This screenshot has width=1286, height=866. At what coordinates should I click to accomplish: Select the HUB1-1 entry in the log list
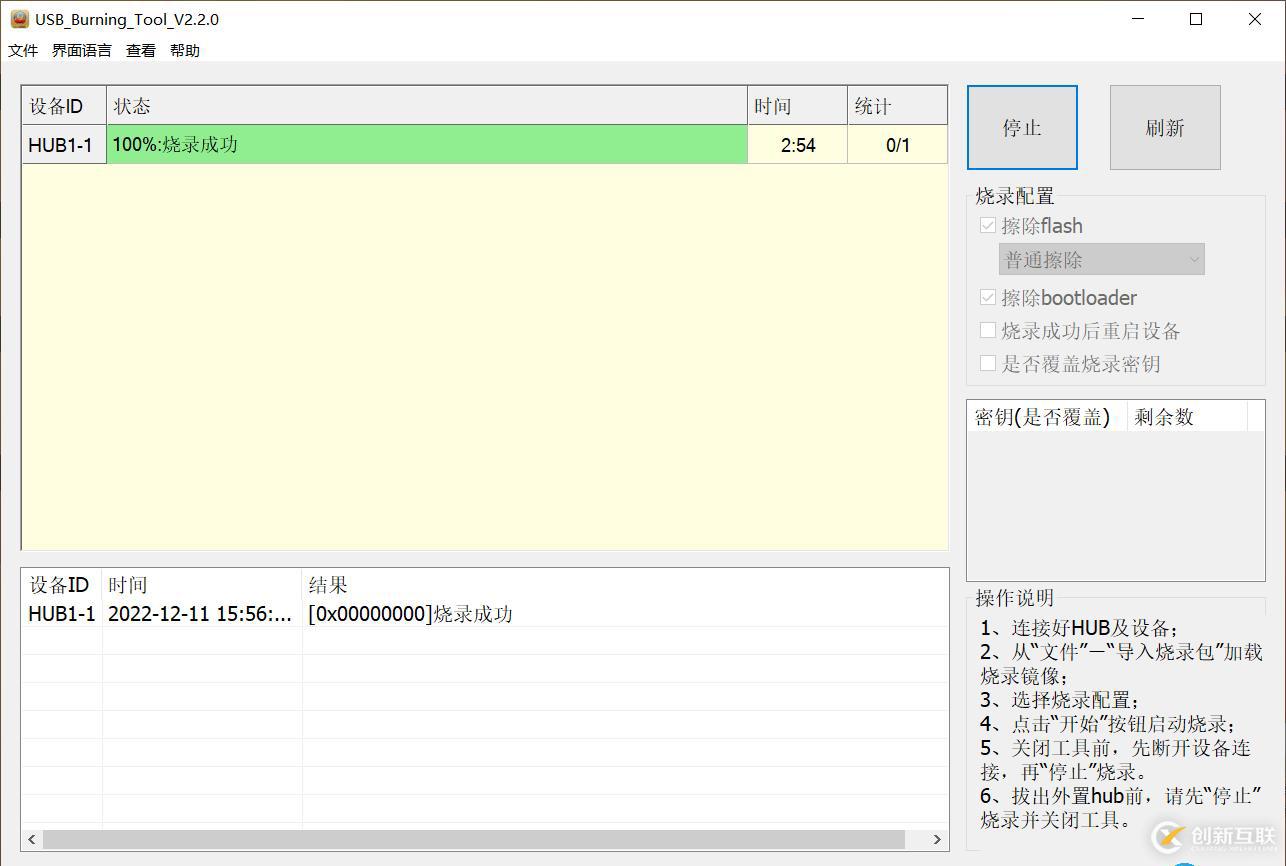tap(62, 614)
